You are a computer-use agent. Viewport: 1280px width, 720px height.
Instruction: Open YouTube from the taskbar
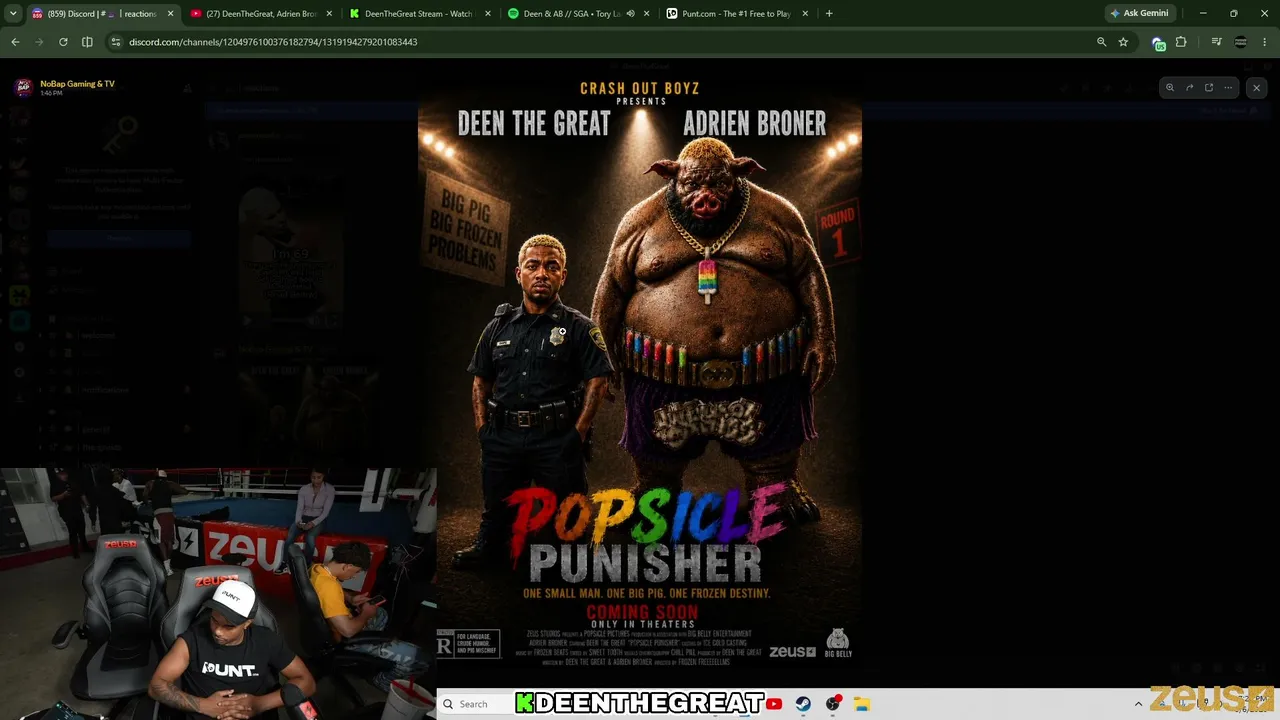(774, 704)
